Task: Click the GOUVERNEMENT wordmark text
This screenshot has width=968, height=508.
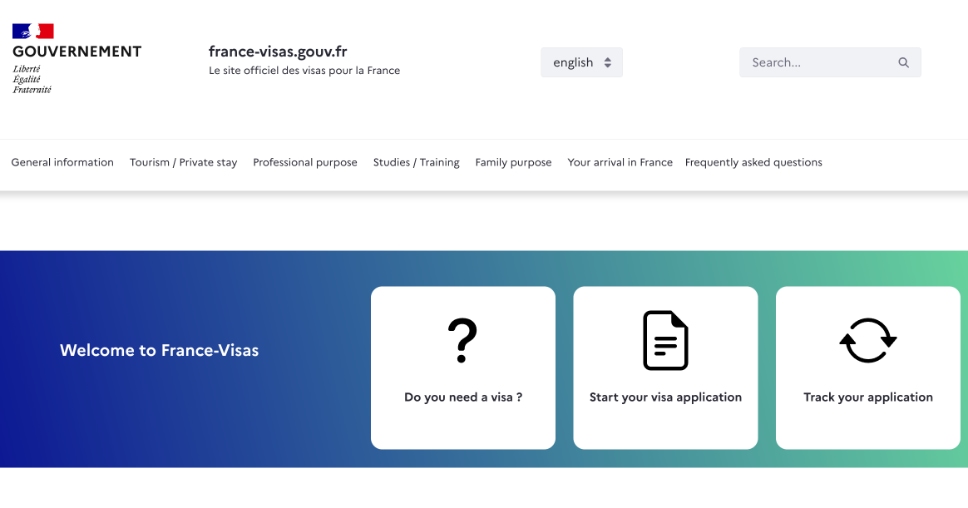Action: [77, 51]
